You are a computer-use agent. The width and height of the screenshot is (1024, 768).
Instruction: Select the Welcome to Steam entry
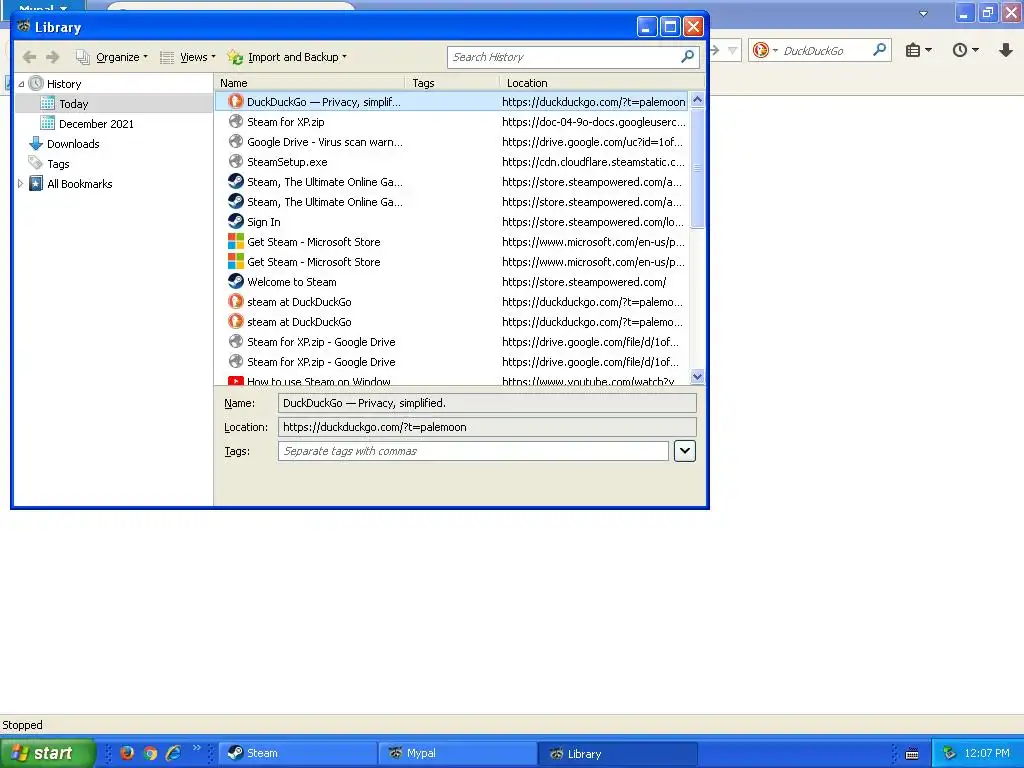[451, 282]
